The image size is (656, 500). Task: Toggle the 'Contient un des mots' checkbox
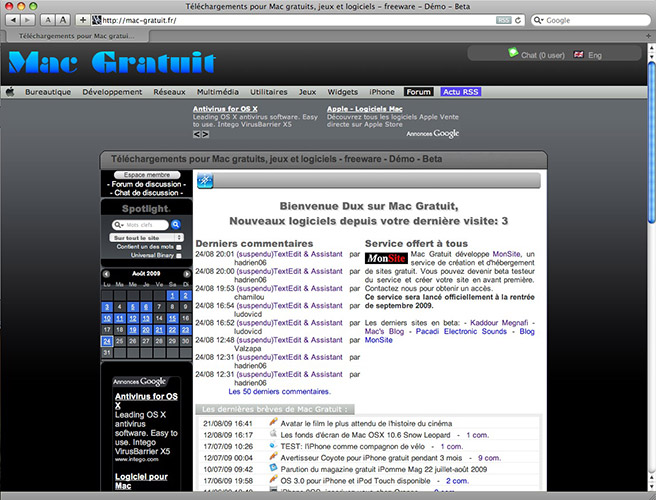click(x=179, y=247)
